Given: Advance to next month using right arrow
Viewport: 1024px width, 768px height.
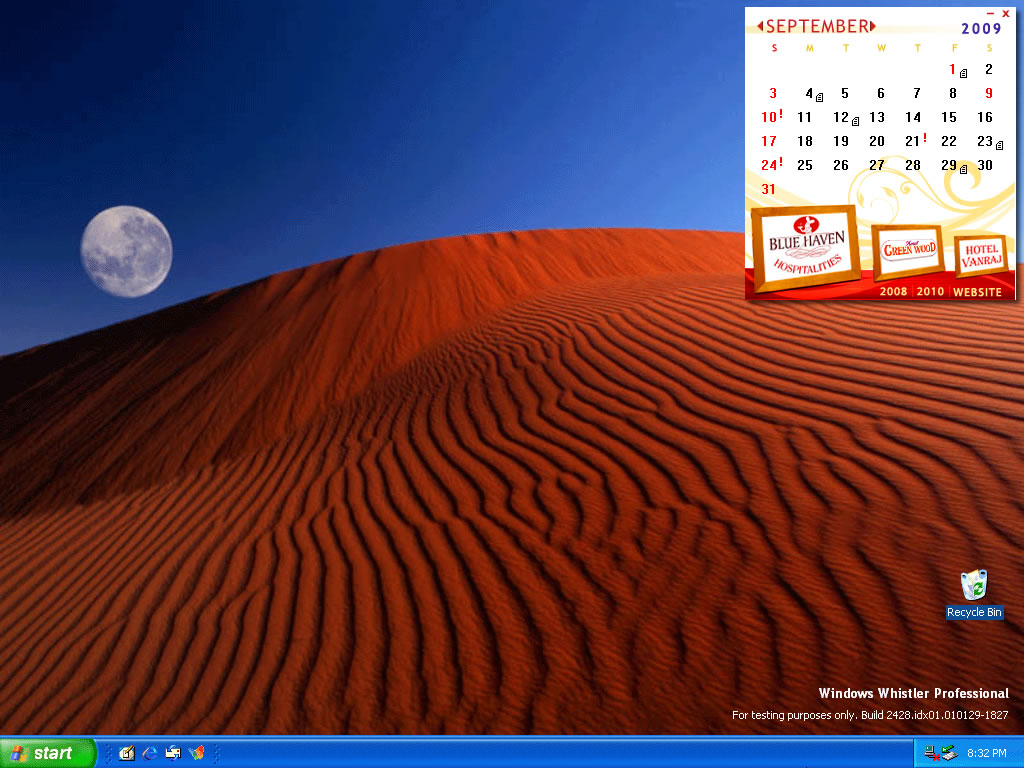Looking at the screenshot, I should 873,26.
